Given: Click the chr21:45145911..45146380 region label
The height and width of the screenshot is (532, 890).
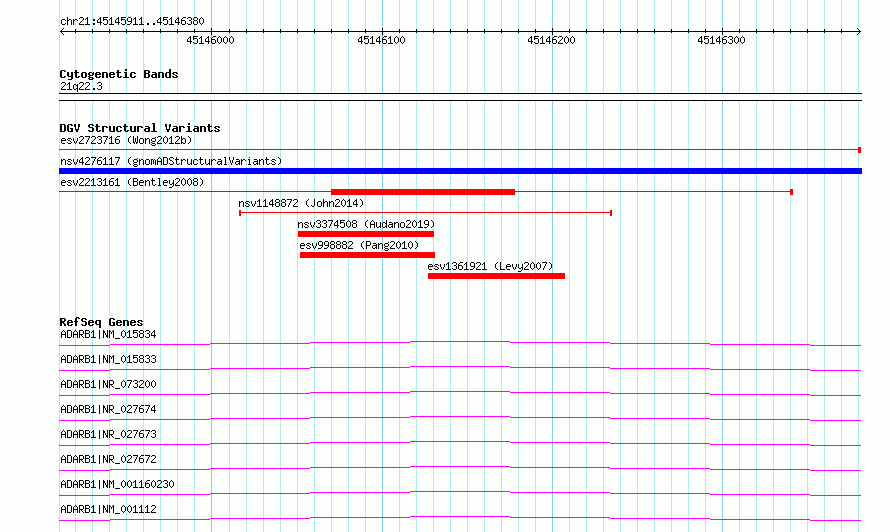Looking at the screenshot, I should pos(132,22).
